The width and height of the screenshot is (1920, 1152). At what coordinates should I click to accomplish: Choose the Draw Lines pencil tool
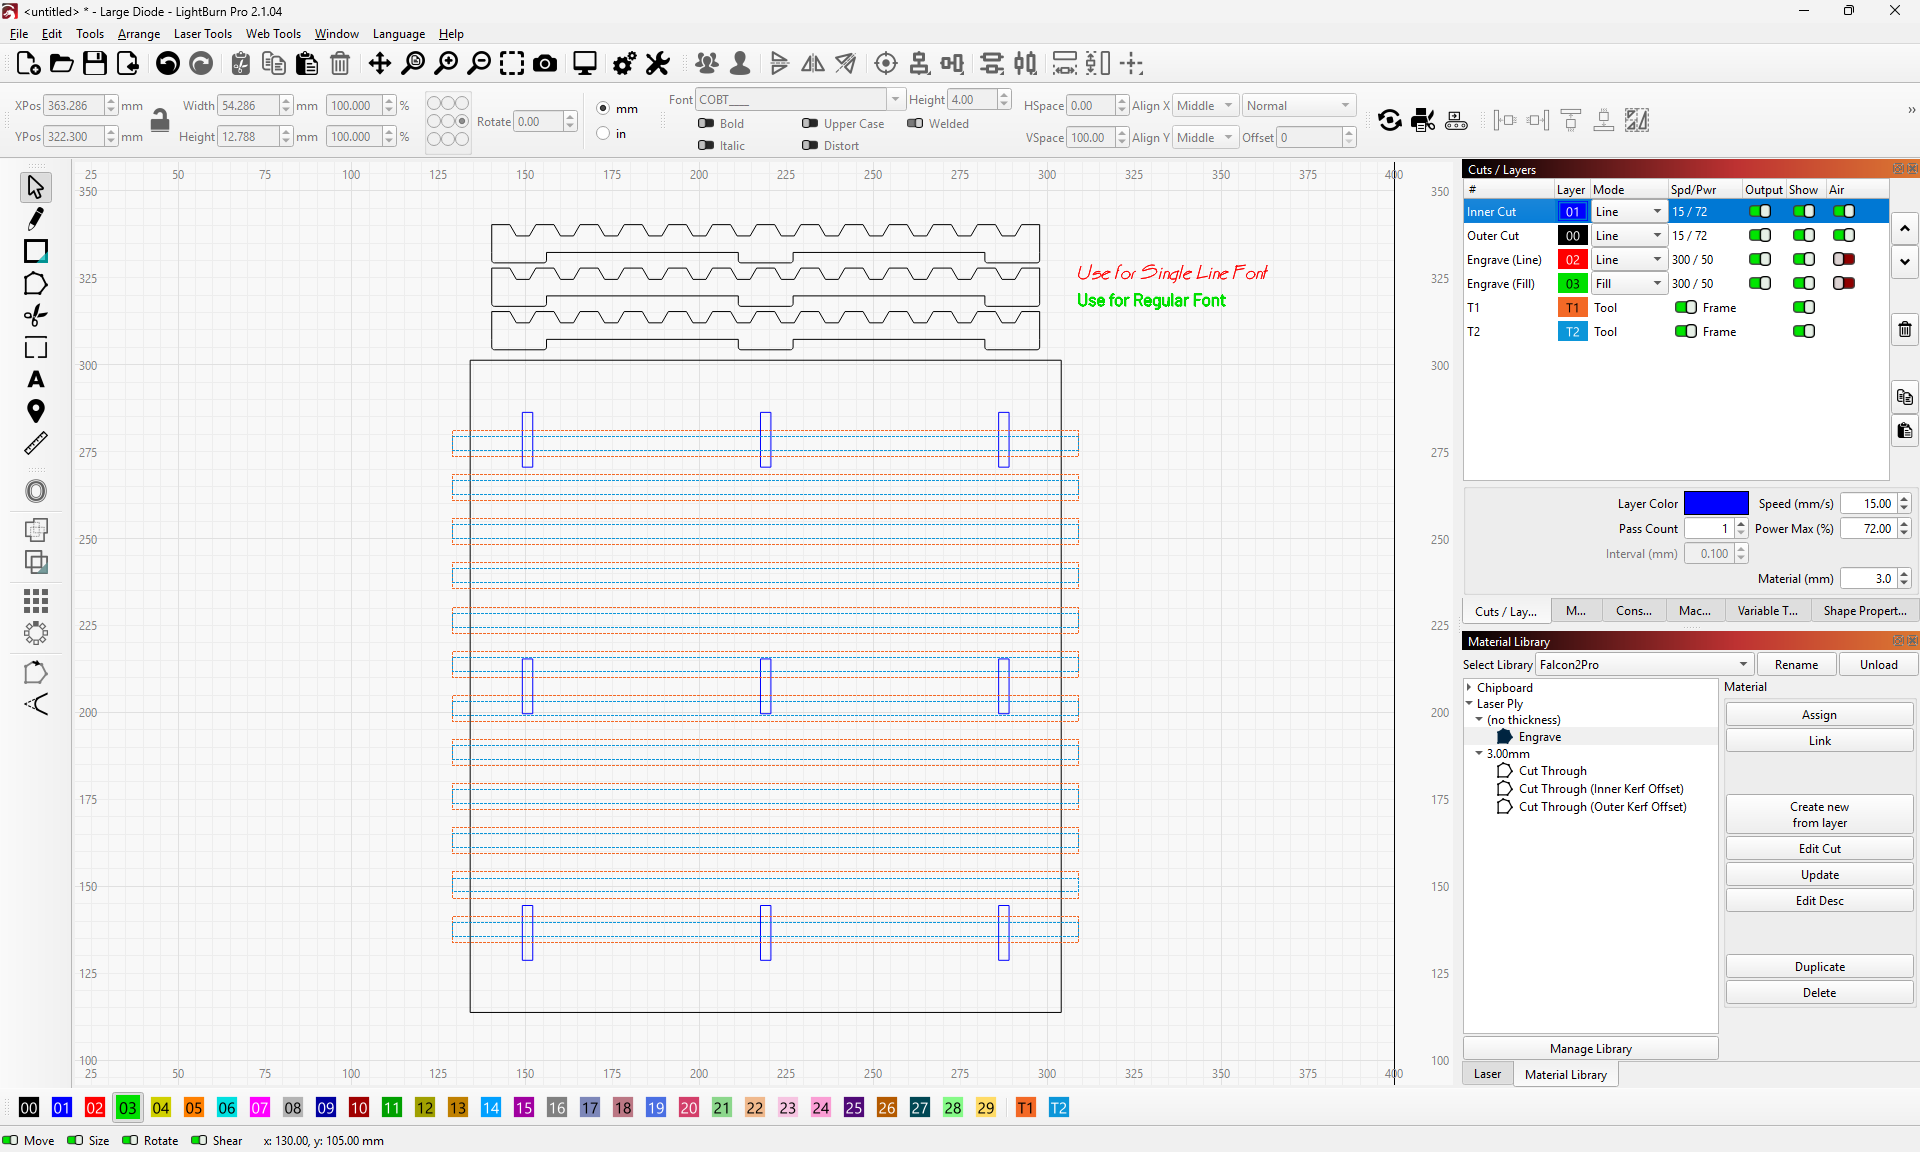pyautogui.click(x=36, y=219)
